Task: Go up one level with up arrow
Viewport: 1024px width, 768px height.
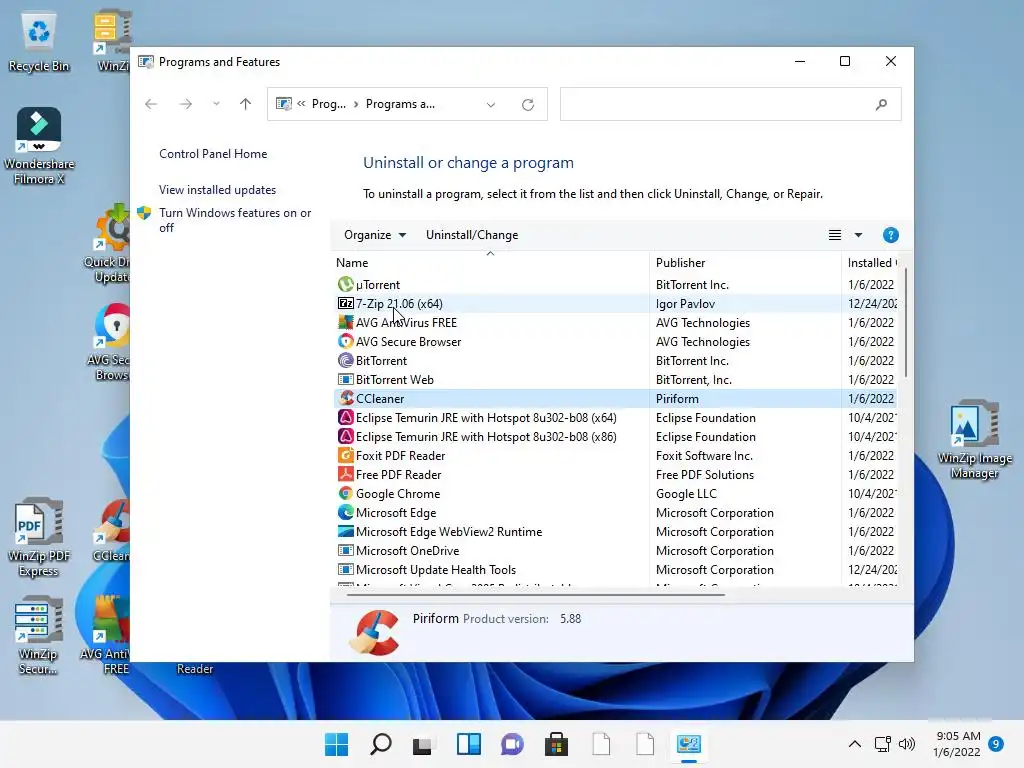Action: pyautogui.click(x=246, y=104)
